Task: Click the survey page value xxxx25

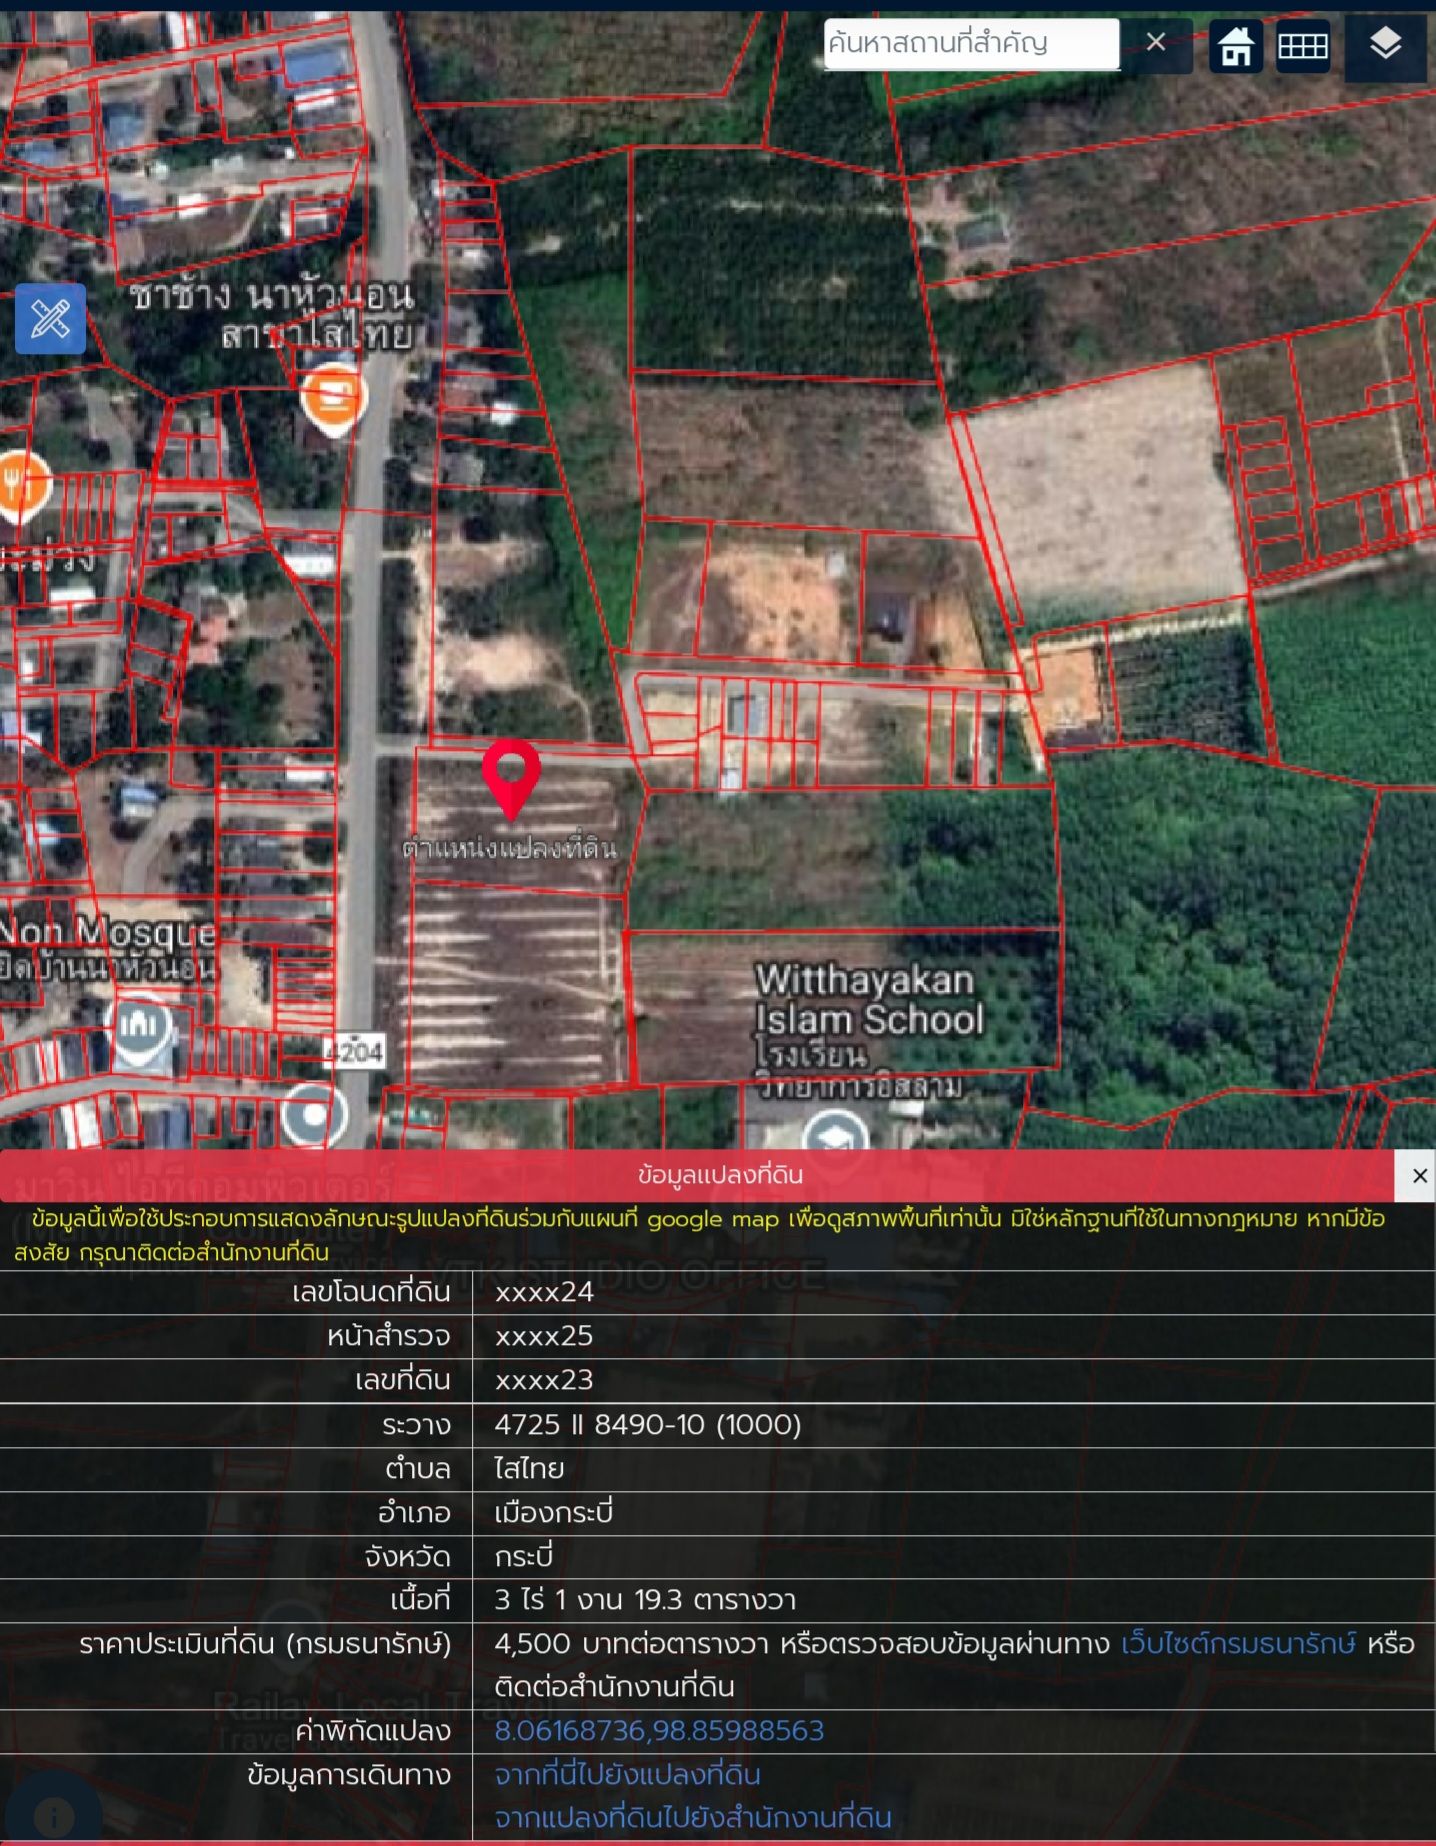Action: click(544, 1336)
